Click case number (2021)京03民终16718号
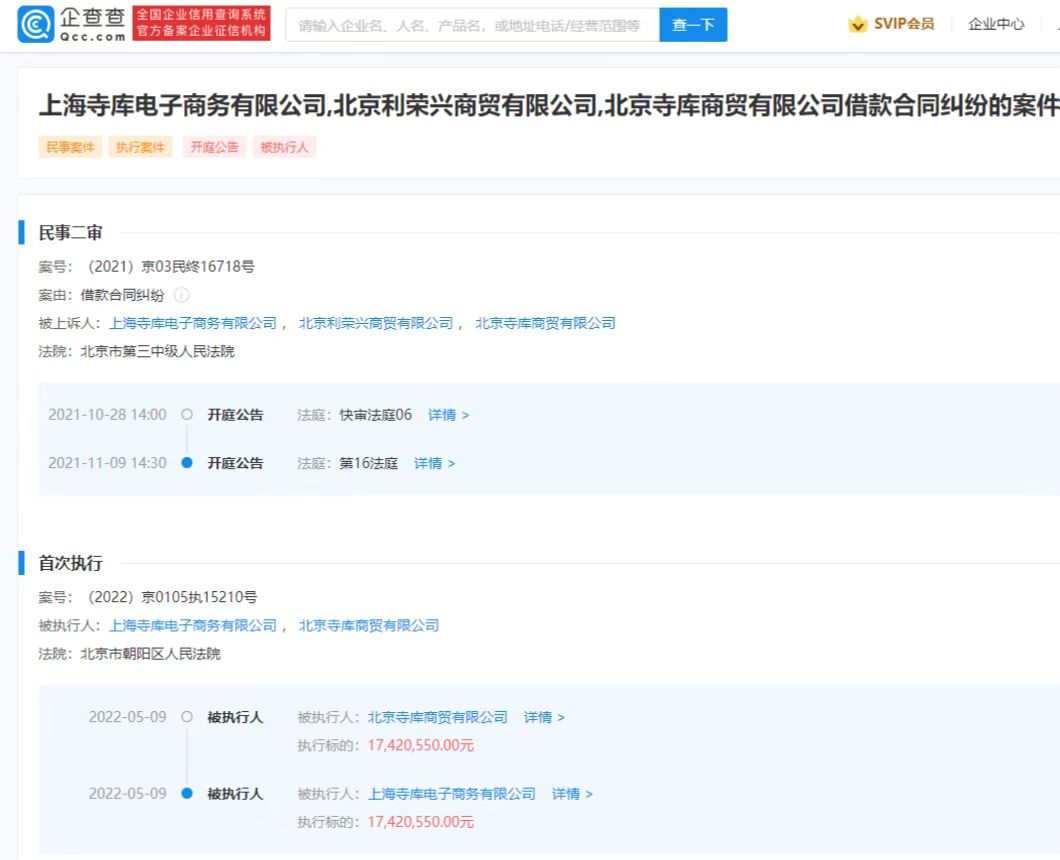 [168, 266]
